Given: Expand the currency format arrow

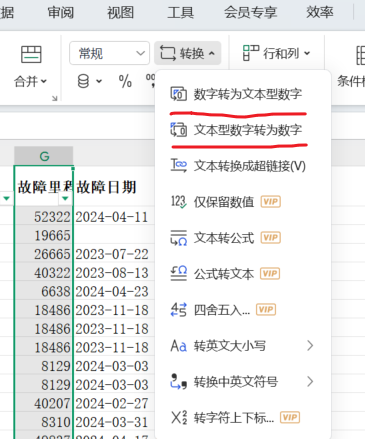Looking at the screenshot, I should pos(99,81).
